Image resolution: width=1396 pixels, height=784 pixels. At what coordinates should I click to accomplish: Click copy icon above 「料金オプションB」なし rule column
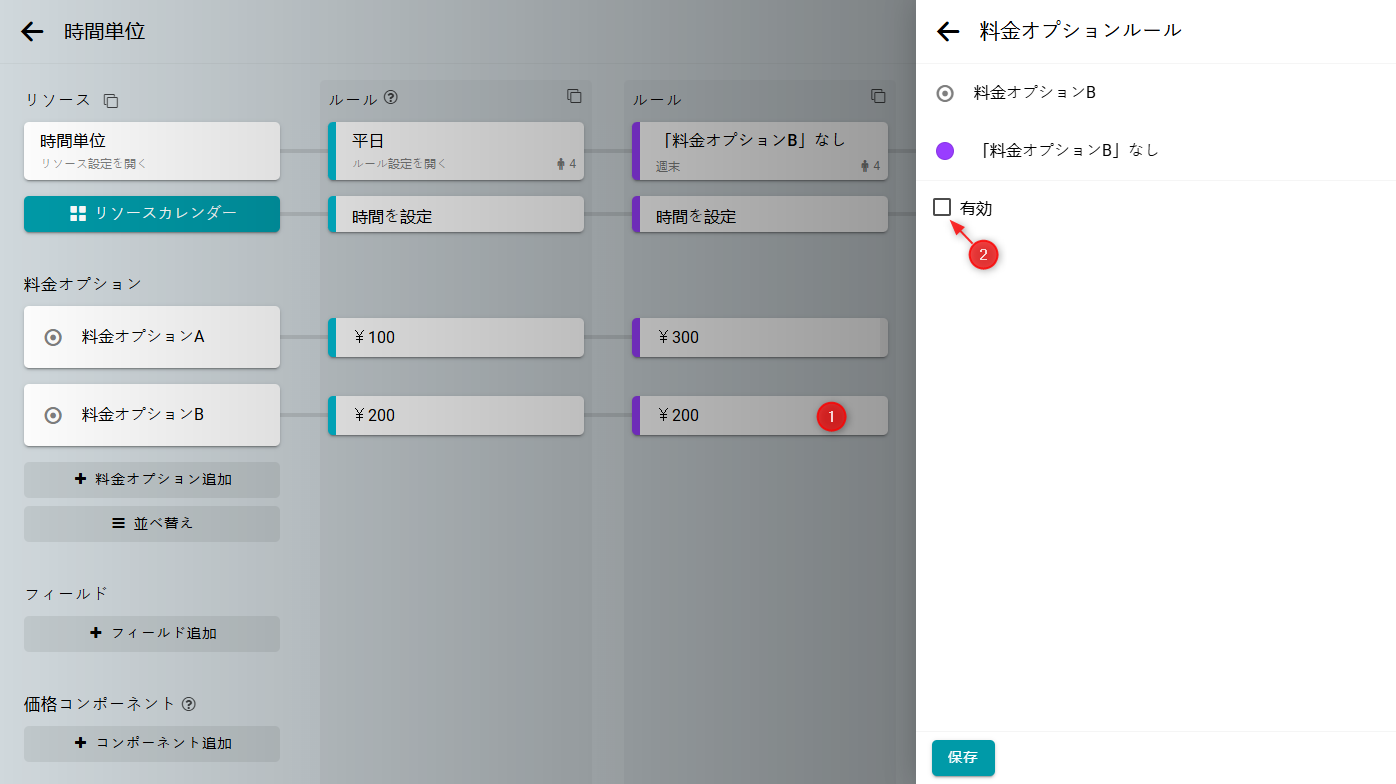(878, 96)
